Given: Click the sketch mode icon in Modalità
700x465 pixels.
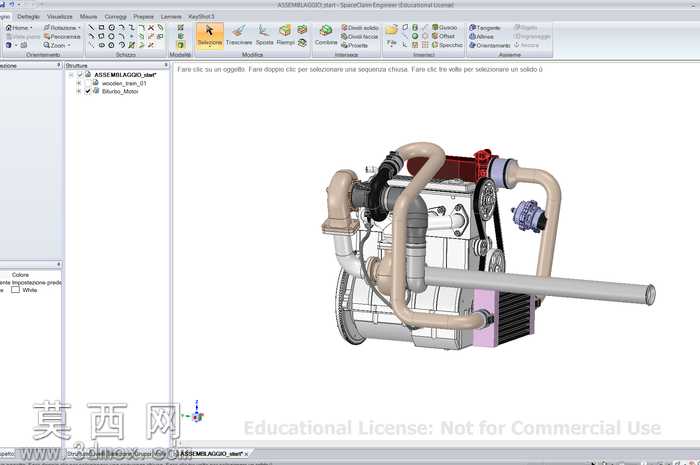Looking at the screenshot, I should [x=180, y=28].
